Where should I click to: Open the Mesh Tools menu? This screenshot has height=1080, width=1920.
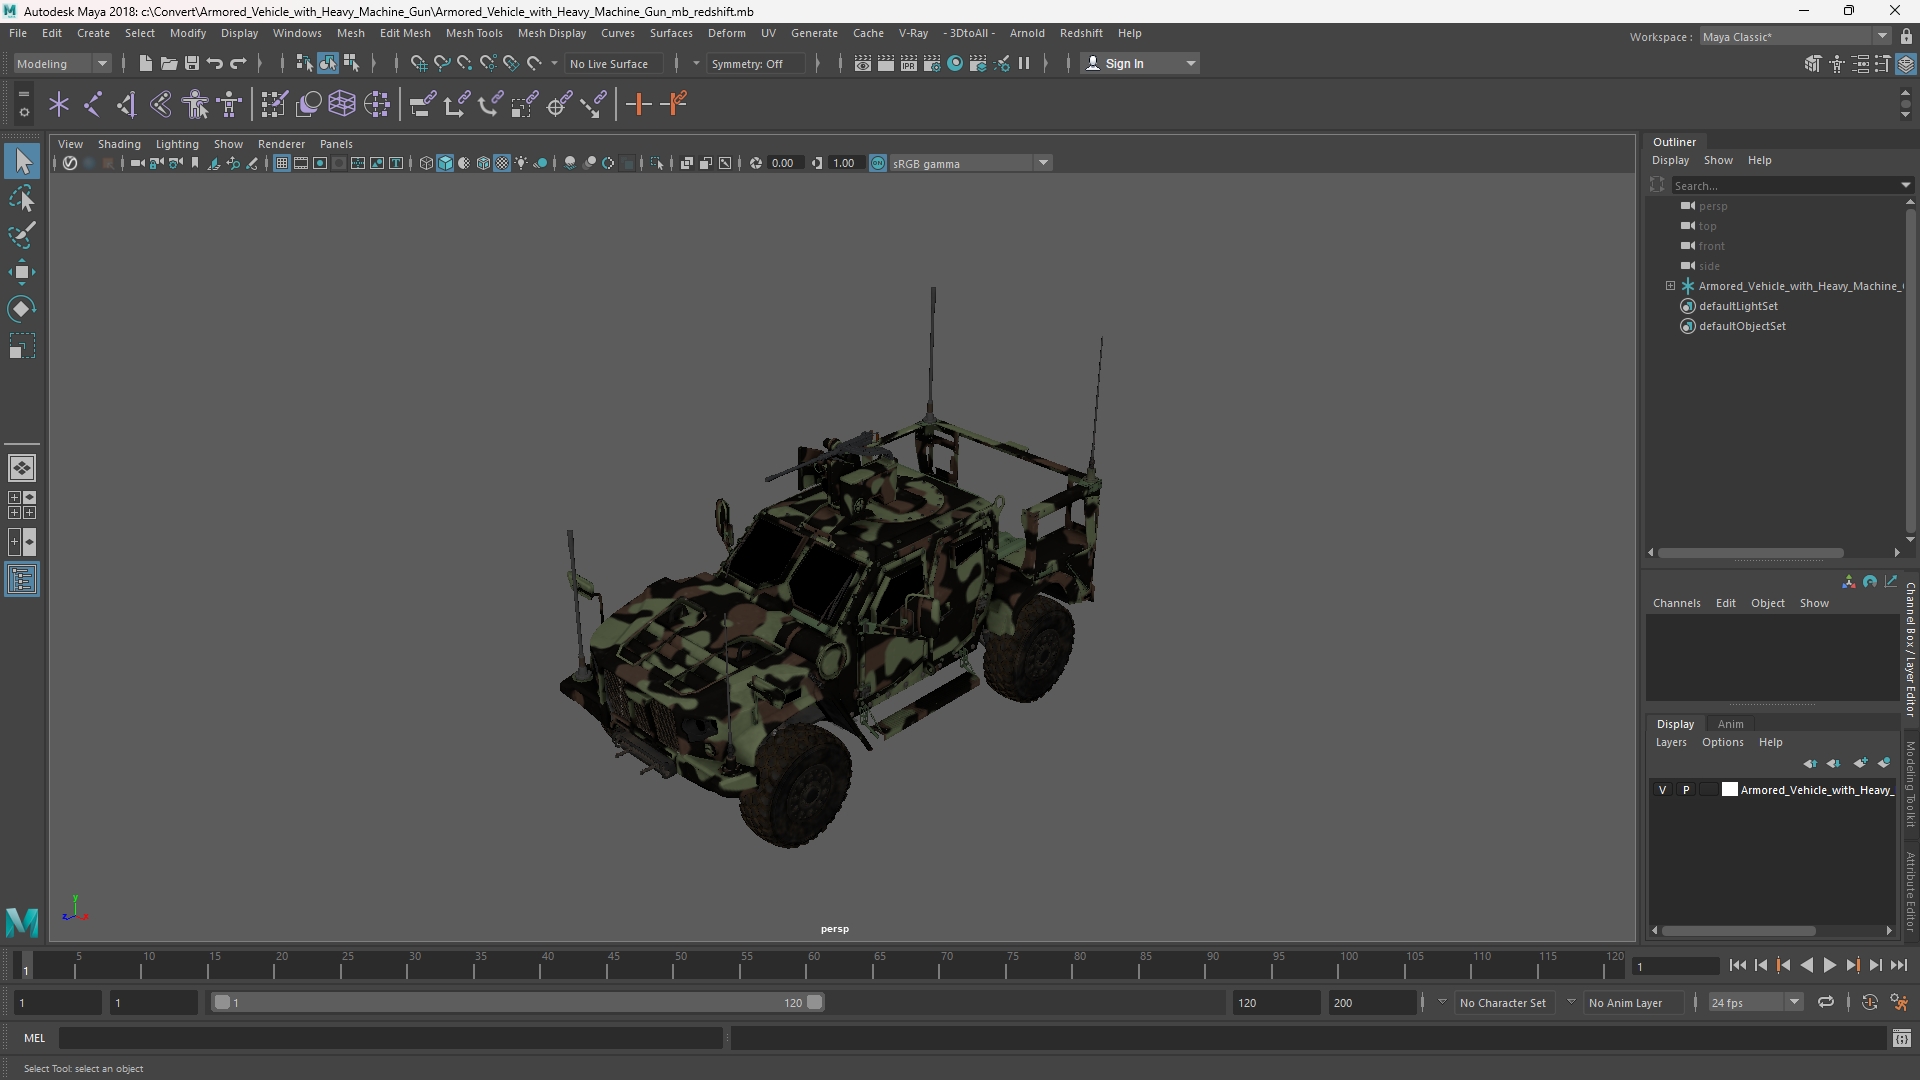[x=473, y=33]
